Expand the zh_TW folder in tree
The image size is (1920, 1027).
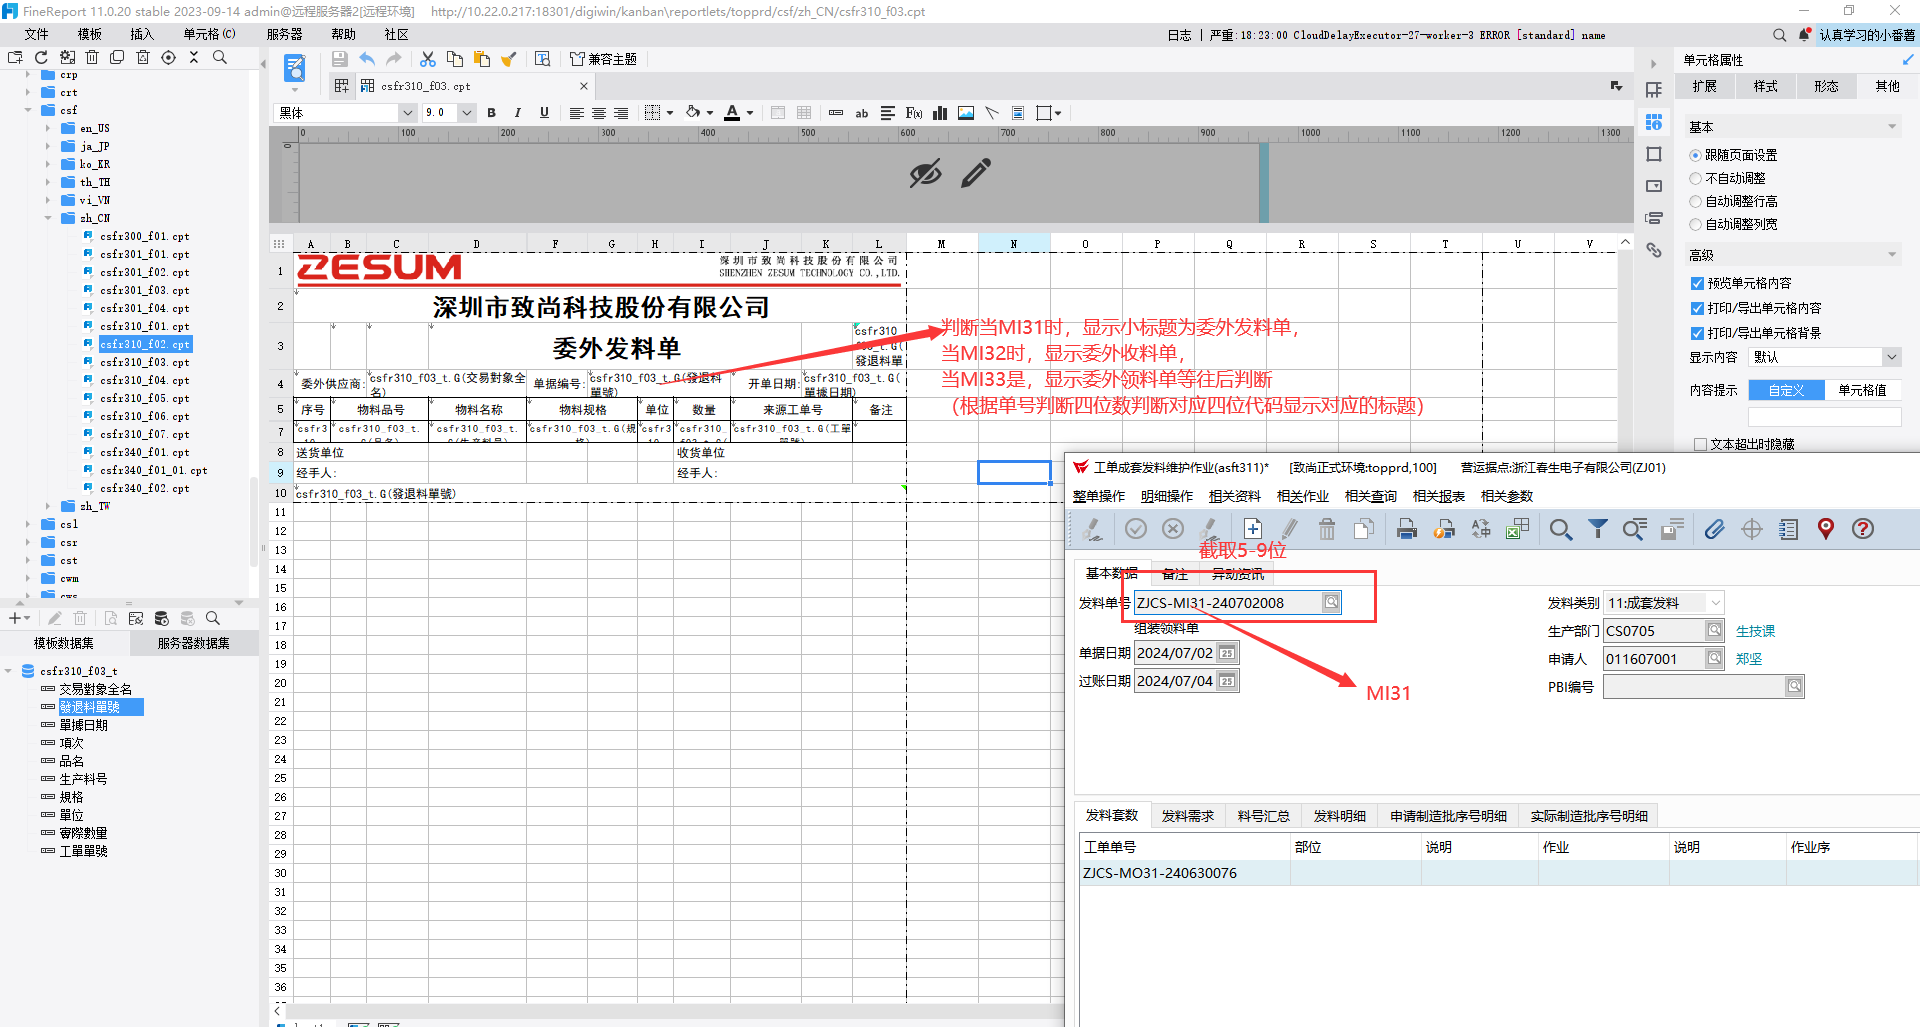[x=47, y=506]
